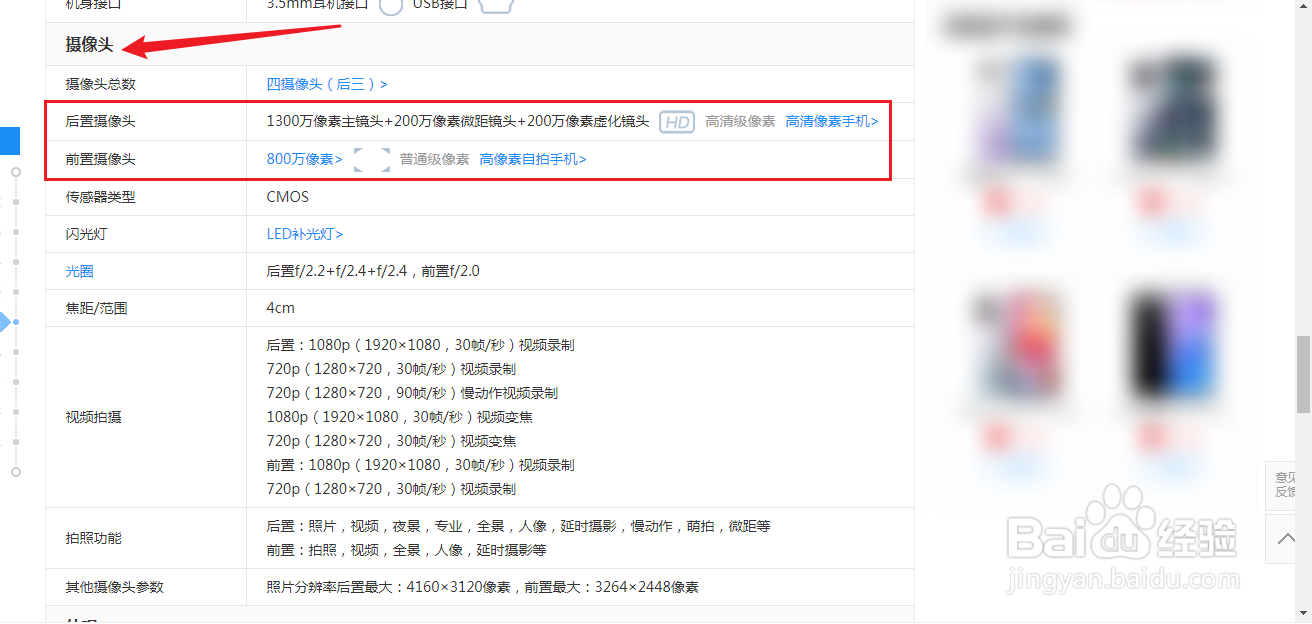The height and width of the screenshot is (624, 1312).
Task: Click the HD badge icon
Action: 677,122
